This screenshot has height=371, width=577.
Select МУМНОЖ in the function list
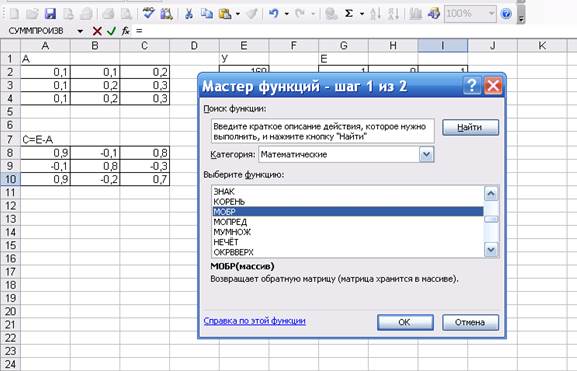coord(348,232)
